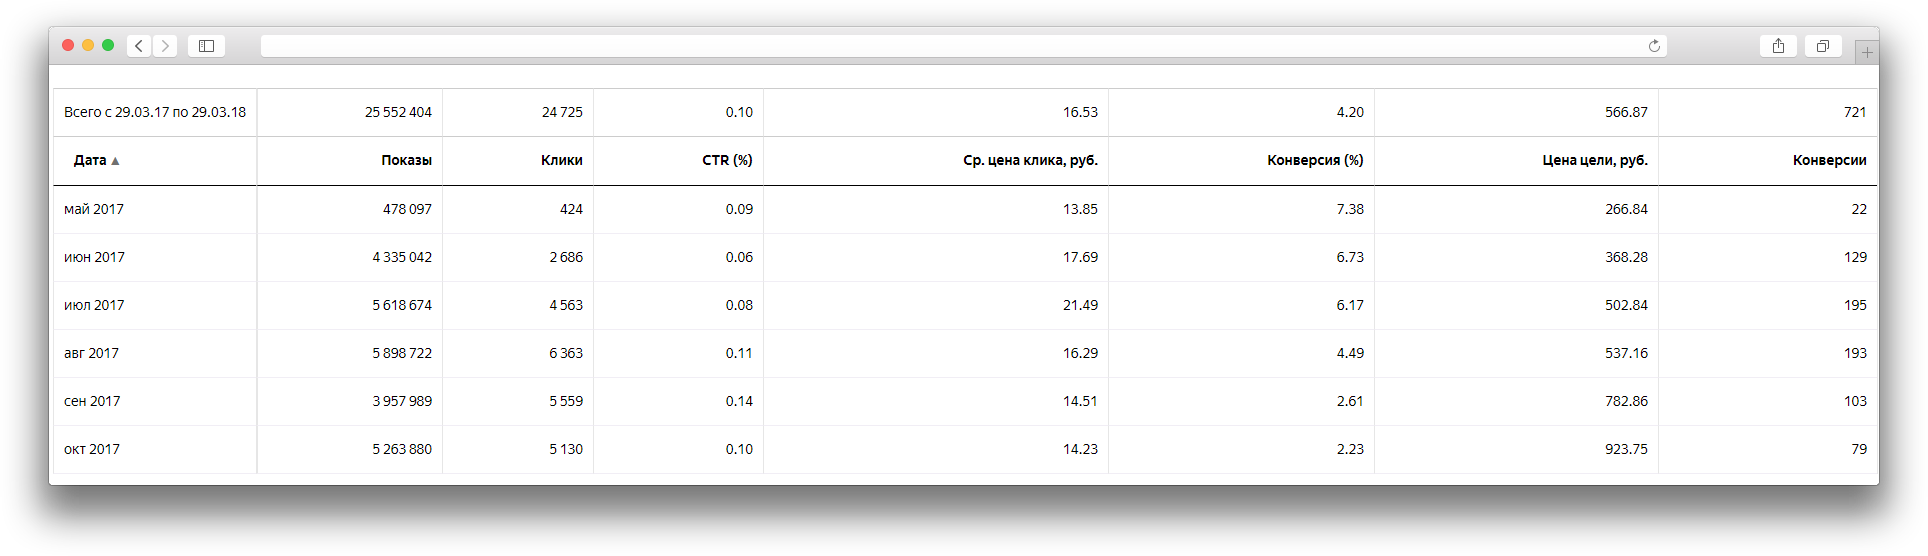Click the browser address bar
This screenshot has width=1928, height=556.
[x=950, y=46]
